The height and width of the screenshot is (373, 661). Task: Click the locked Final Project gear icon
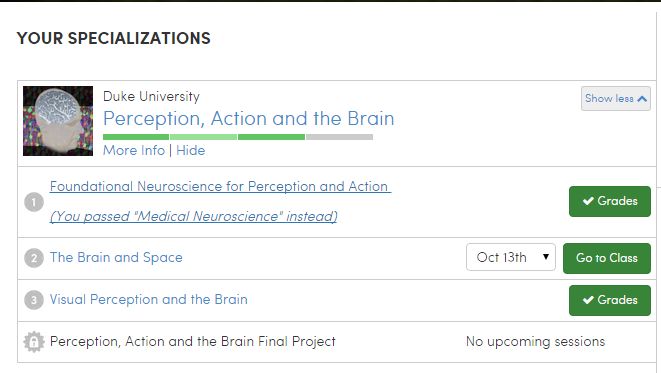coord(34,342)
